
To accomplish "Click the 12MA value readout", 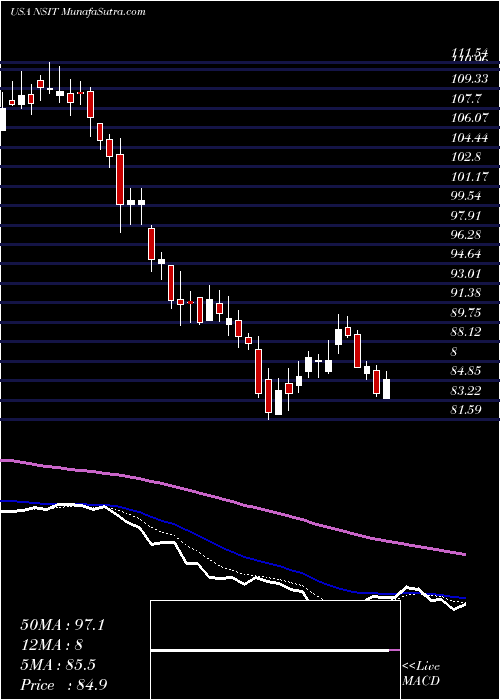I will (x=52, y=645).
